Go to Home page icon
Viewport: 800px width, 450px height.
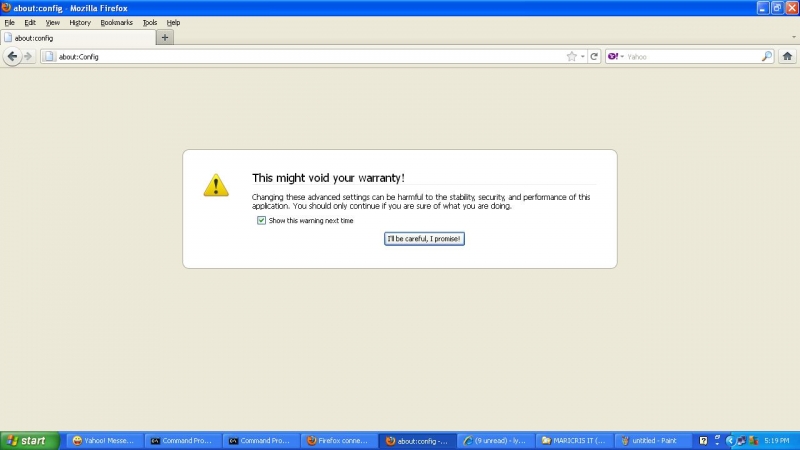(787, 56)
